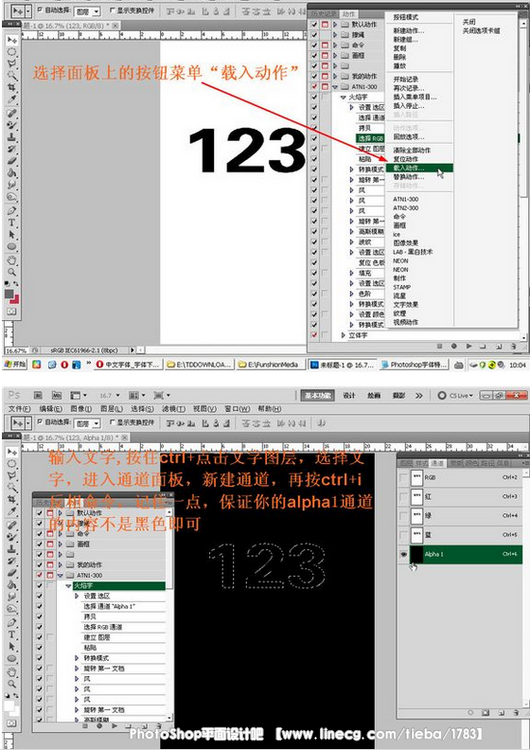Open E:\FunshionMedia folder in the taskbar
Screen dimensions: 530x750
pos(271,364)
